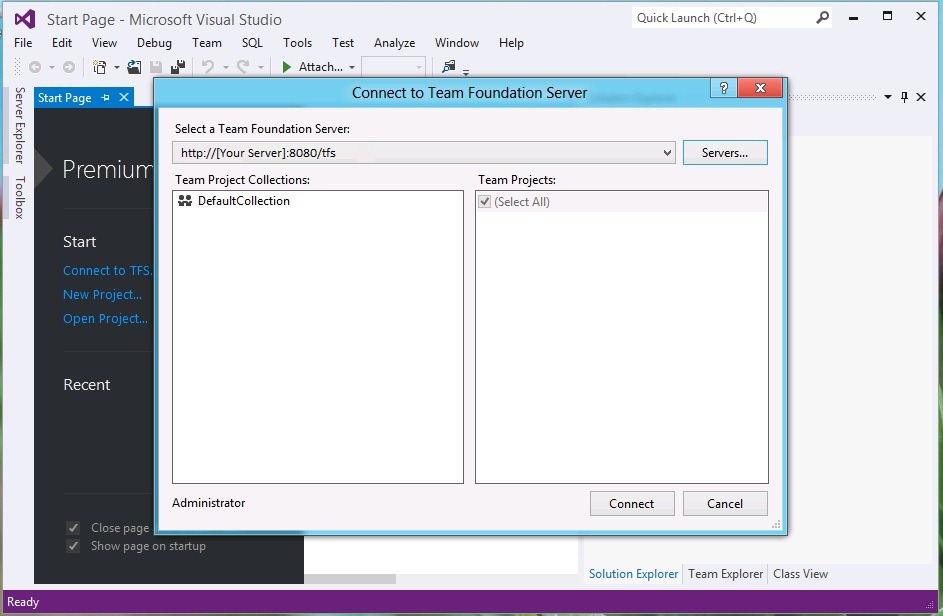Click the Find in Files toolbar icon

pos(448,67)
